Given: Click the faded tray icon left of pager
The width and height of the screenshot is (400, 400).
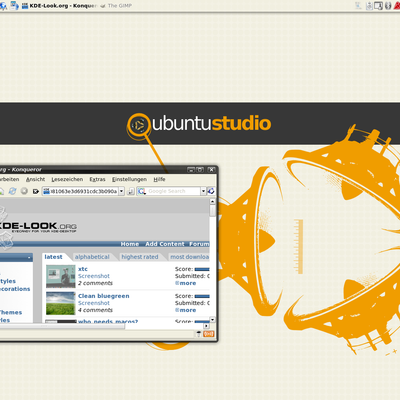Looking at the screenshot, I should click(359, 6).
